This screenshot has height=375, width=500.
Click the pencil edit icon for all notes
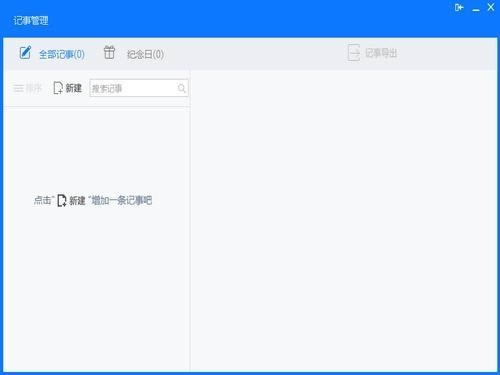(x=25, y=53)
